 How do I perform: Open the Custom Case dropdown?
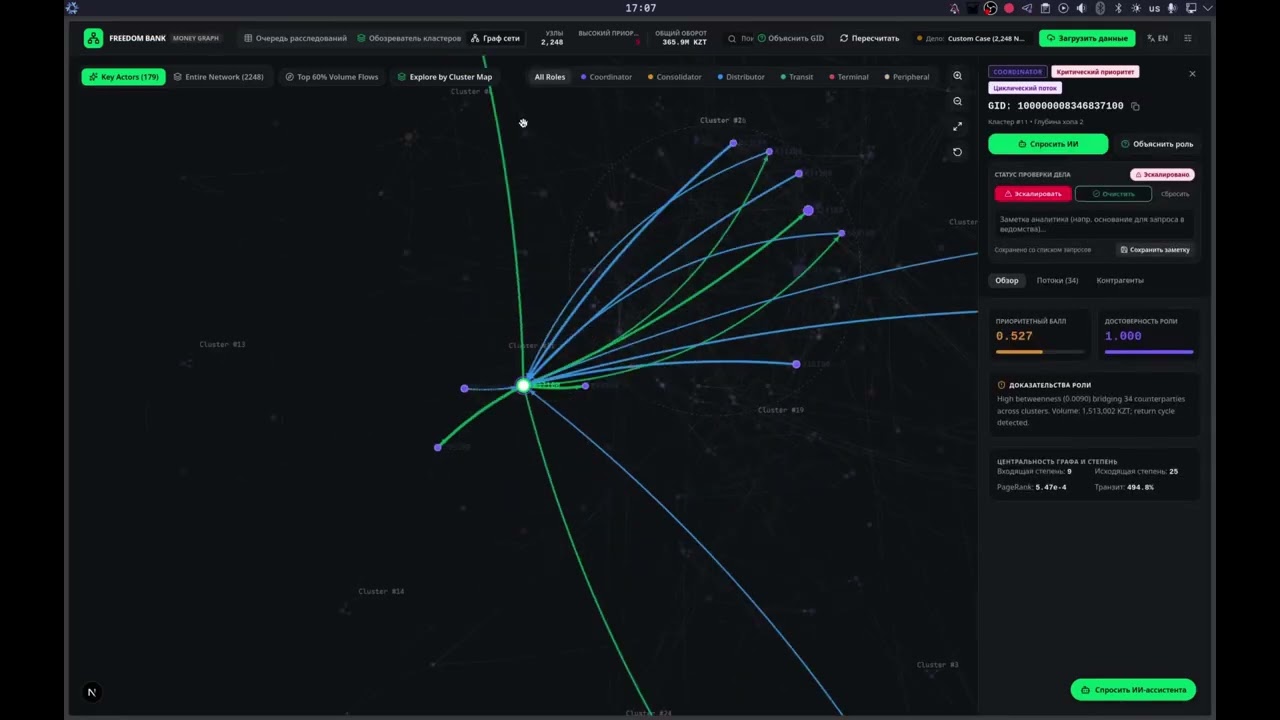click(973, 38)
